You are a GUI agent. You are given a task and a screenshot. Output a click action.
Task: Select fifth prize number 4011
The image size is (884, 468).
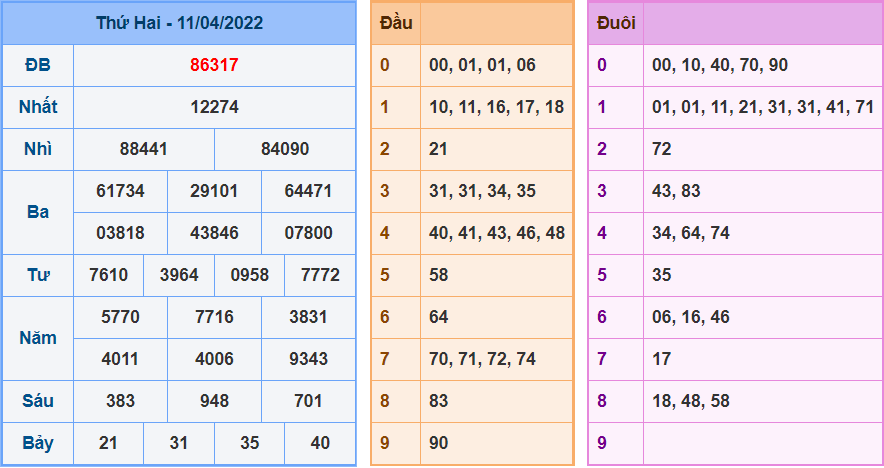(120, 359)
